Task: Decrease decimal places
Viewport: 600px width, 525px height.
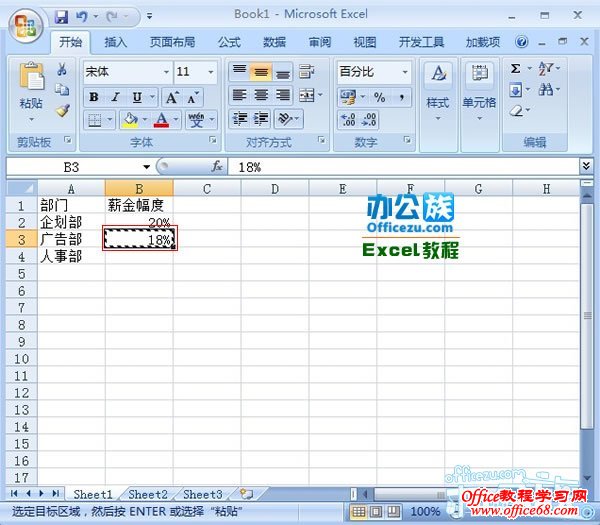Action: 369,119
